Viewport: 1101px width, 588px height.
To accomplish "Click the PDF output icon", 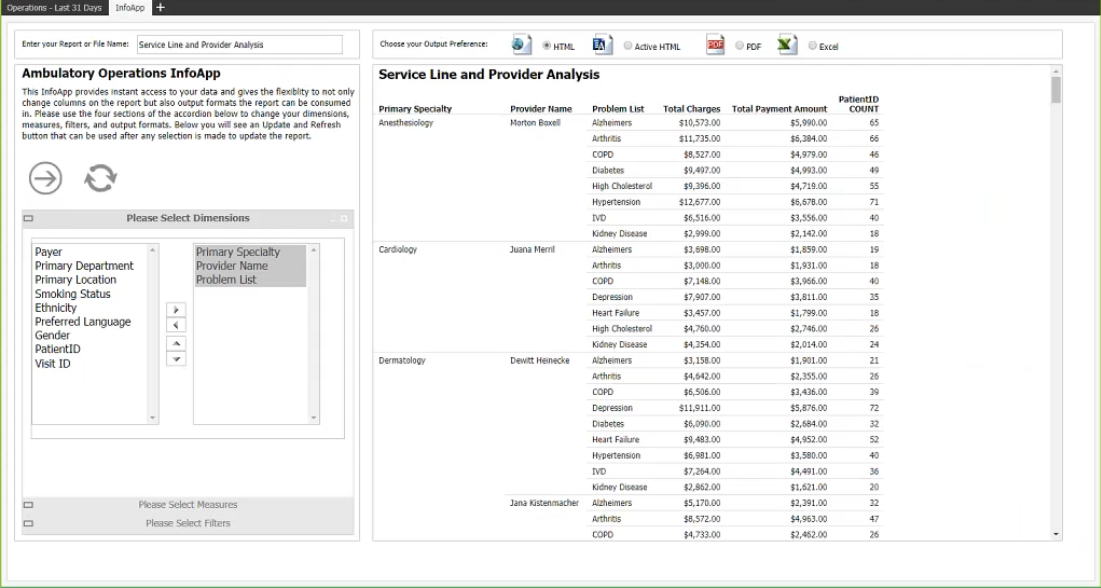I will pos(715,45).
